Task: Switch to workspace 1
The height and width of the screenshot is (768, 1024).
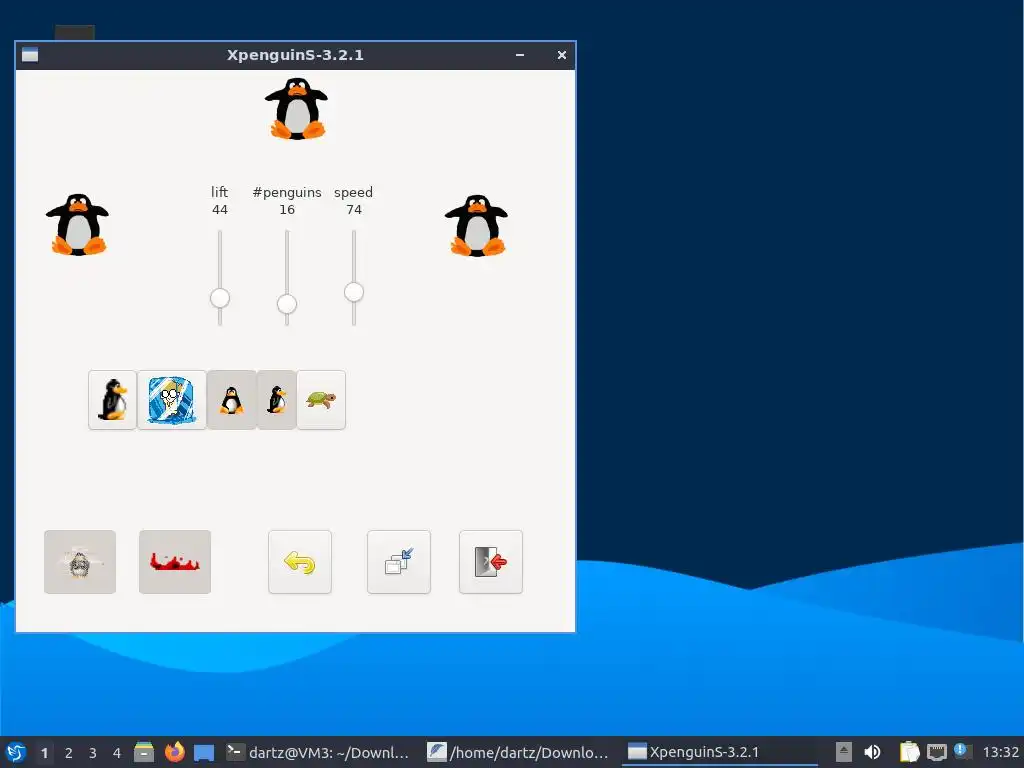Action: point(44,753)
